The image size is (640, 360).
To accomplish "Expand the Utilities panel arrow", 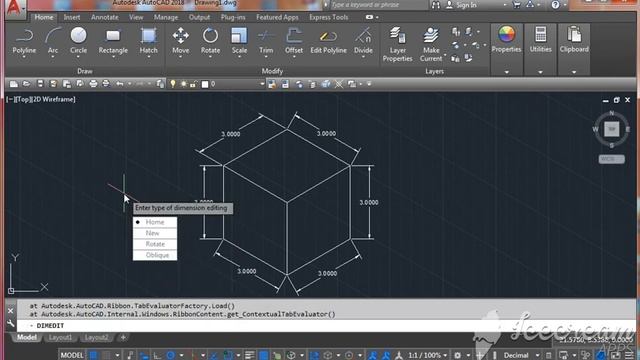I will point(540,72).
